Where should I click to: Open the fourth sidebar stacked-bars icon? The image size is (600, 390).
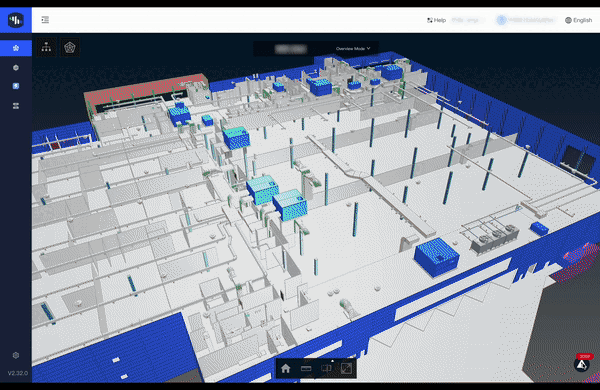click(16, 106)
